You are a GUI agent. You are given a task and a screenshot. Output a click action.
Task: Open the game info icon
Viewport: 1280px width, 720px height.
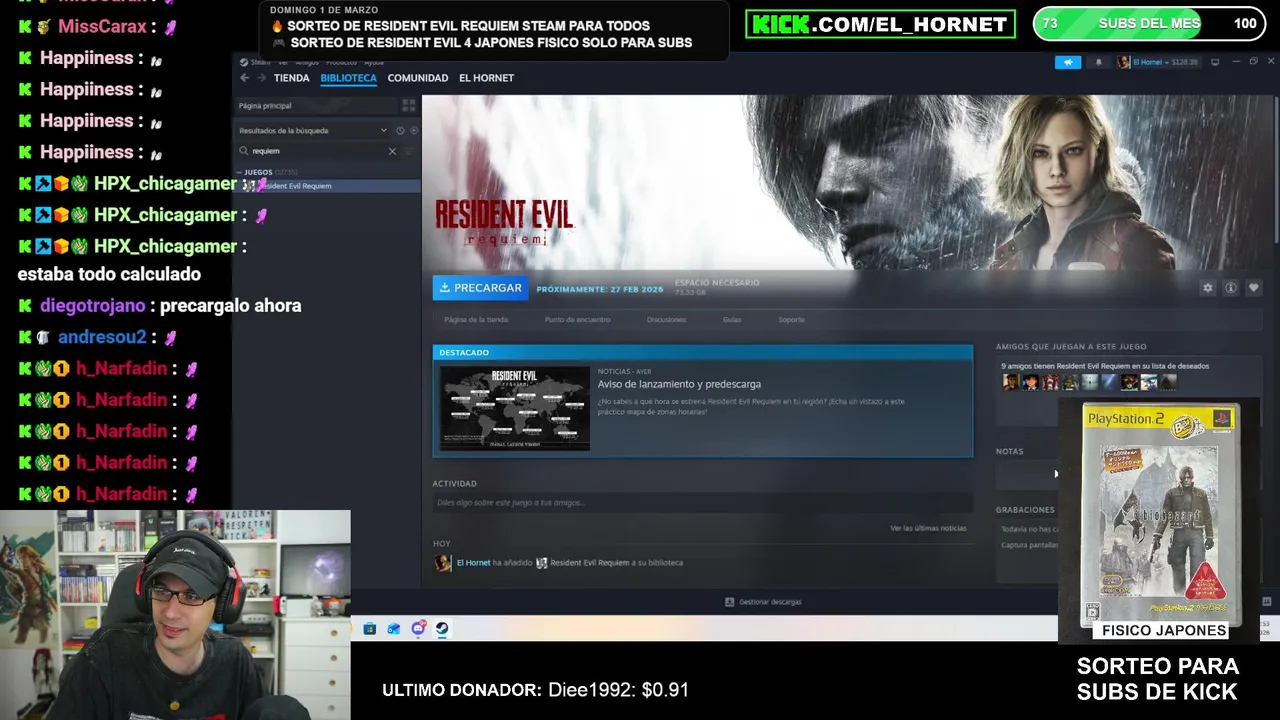[1230, 288]
